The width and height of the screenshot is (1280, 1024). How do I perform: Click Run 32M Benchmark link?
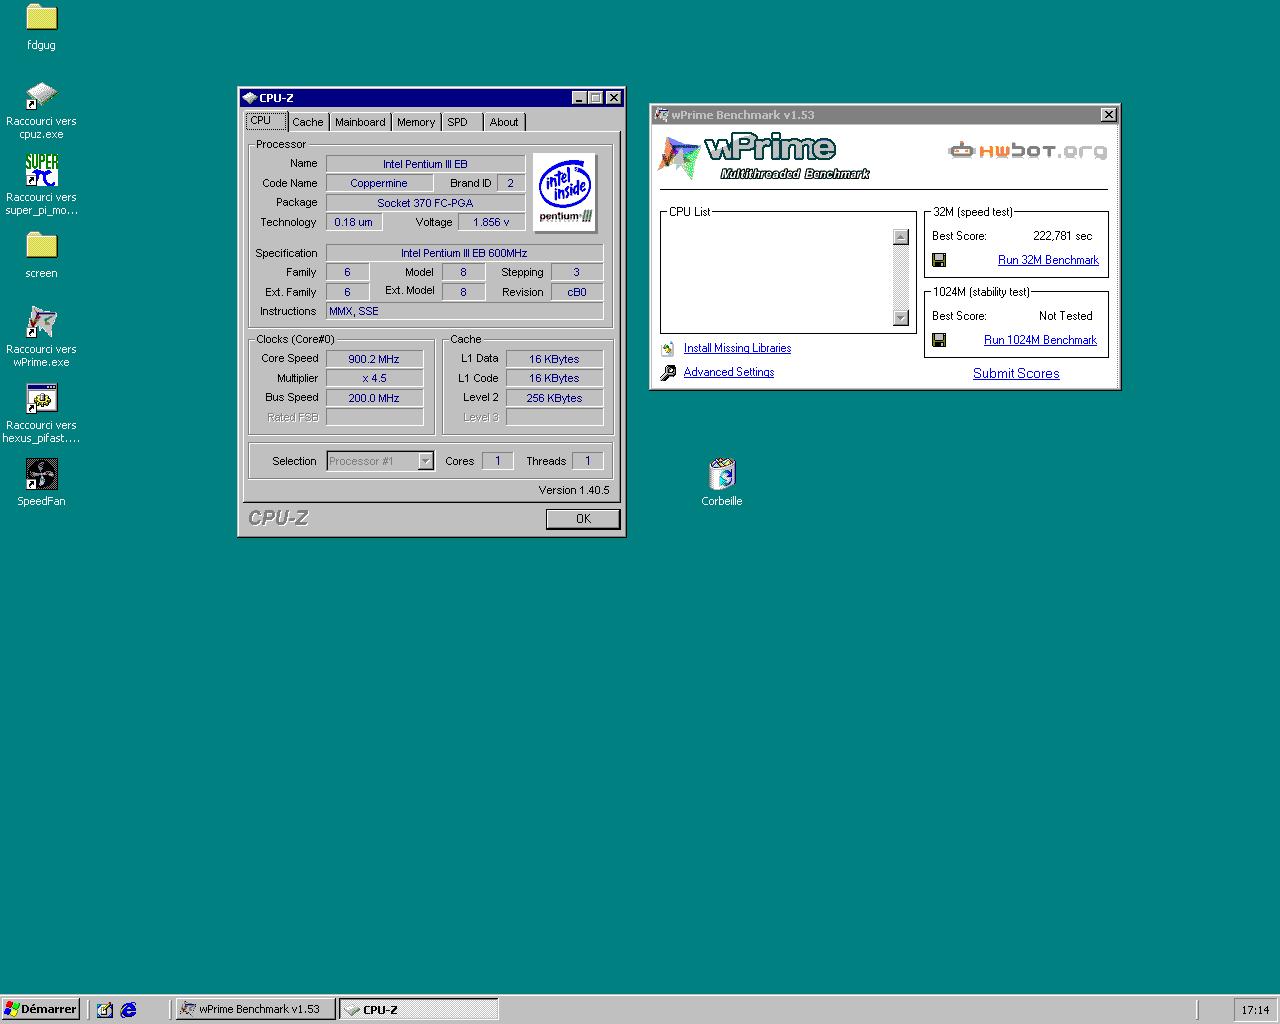tap(1048, 260)
